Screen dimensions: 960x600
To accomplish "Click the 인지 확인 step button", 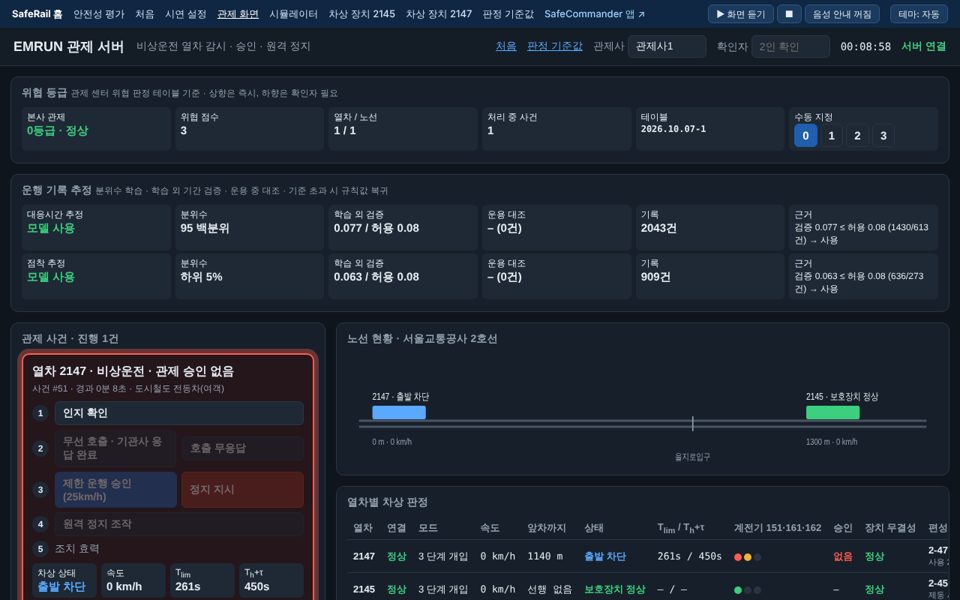I will click(x=179, y=413).
